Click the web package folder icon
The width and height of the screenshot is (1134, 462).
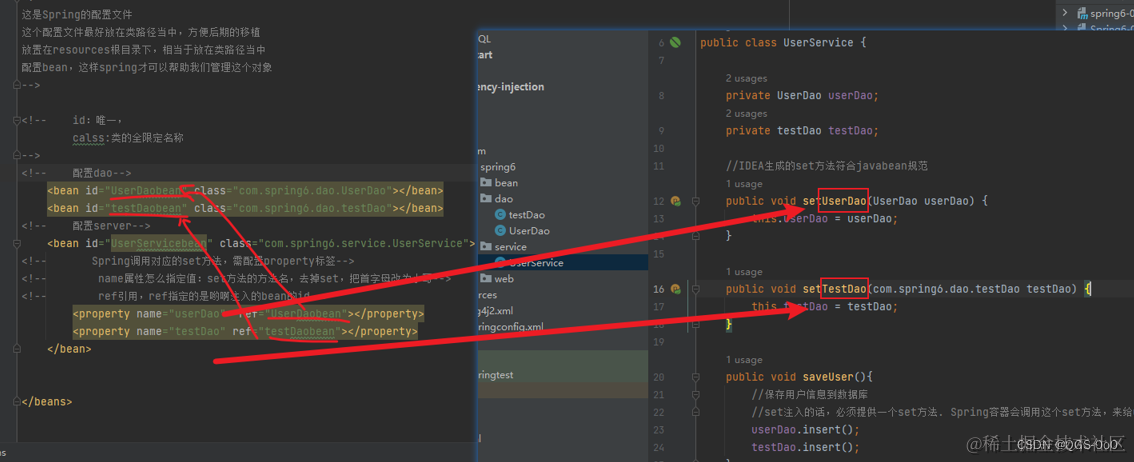pyautogui.click(x=485, y=278)
